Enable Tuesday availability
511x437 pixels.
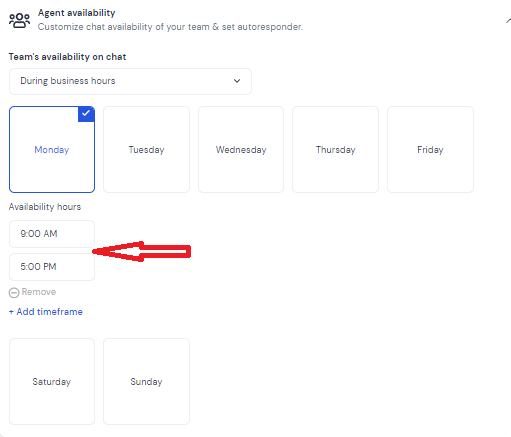146,149
